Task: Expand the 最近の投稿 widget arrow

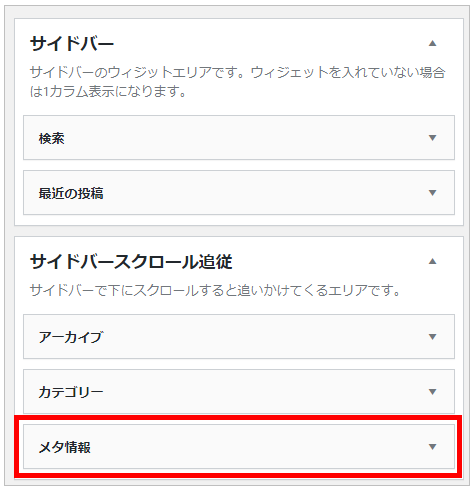Action: click(x=432, y=193)
